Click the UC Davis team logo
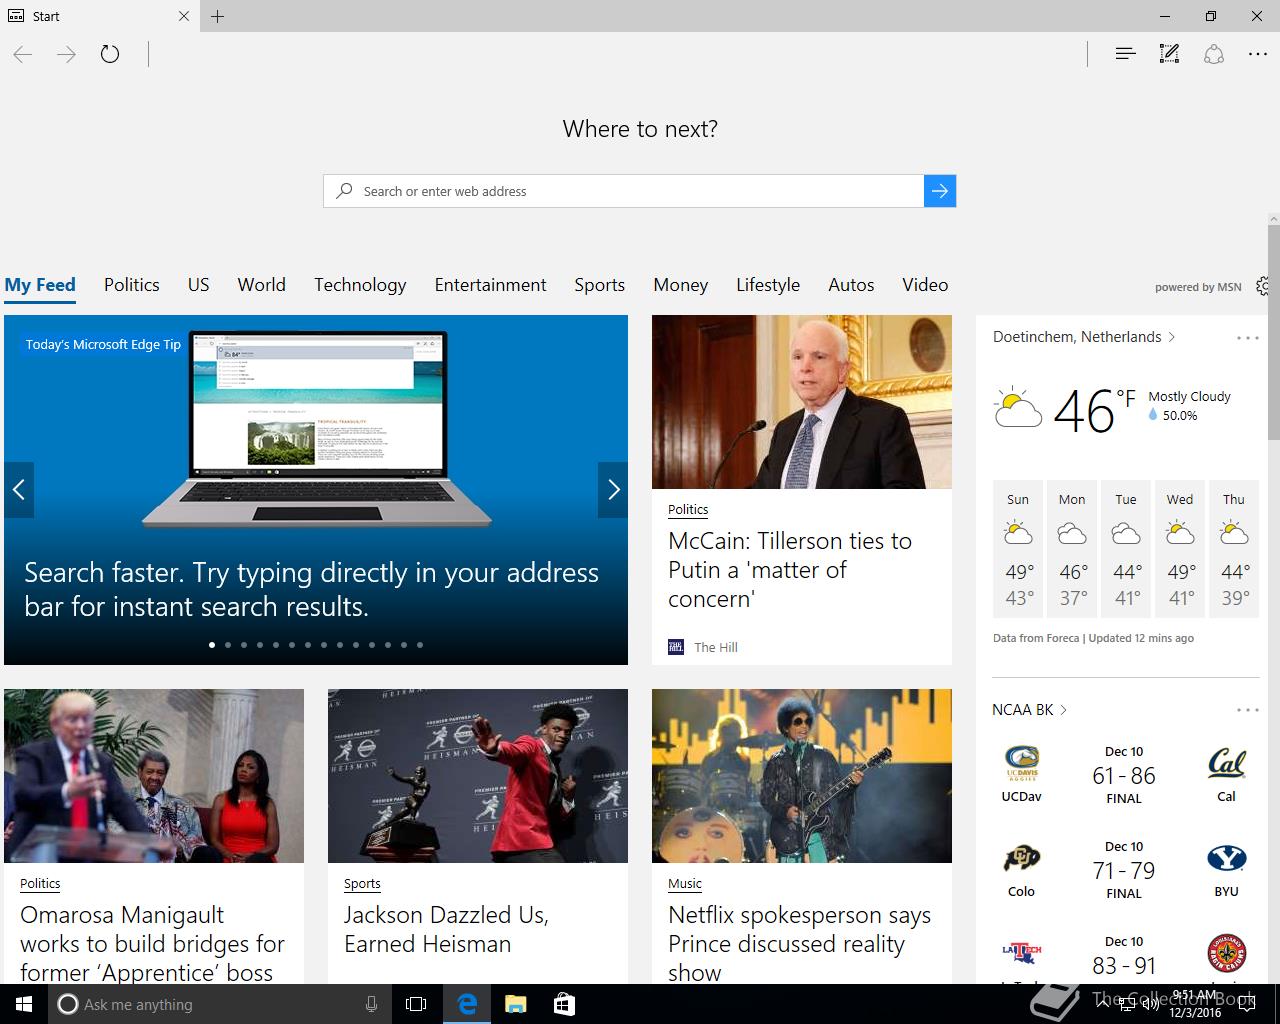The image size is (1280, 1024). click(x=1021, y=765)
